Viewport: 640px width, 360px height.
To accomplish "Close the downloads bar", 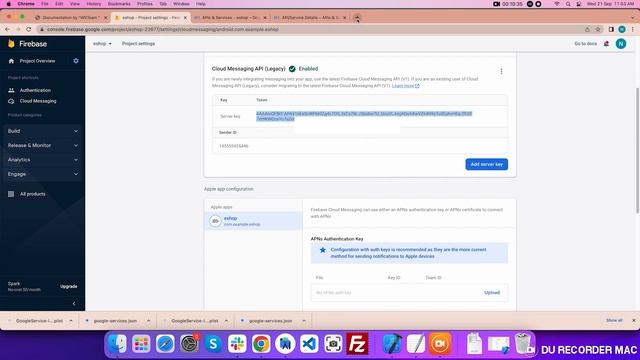I will (x=634, y=320).
